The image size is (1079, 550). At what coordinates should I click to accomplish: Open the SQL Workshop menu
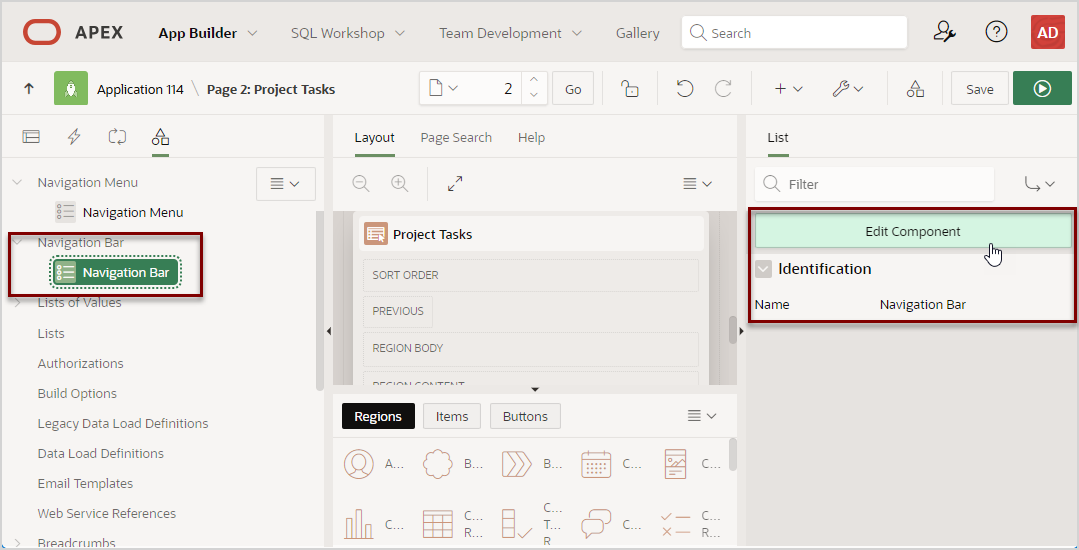(x=348, y=33)
